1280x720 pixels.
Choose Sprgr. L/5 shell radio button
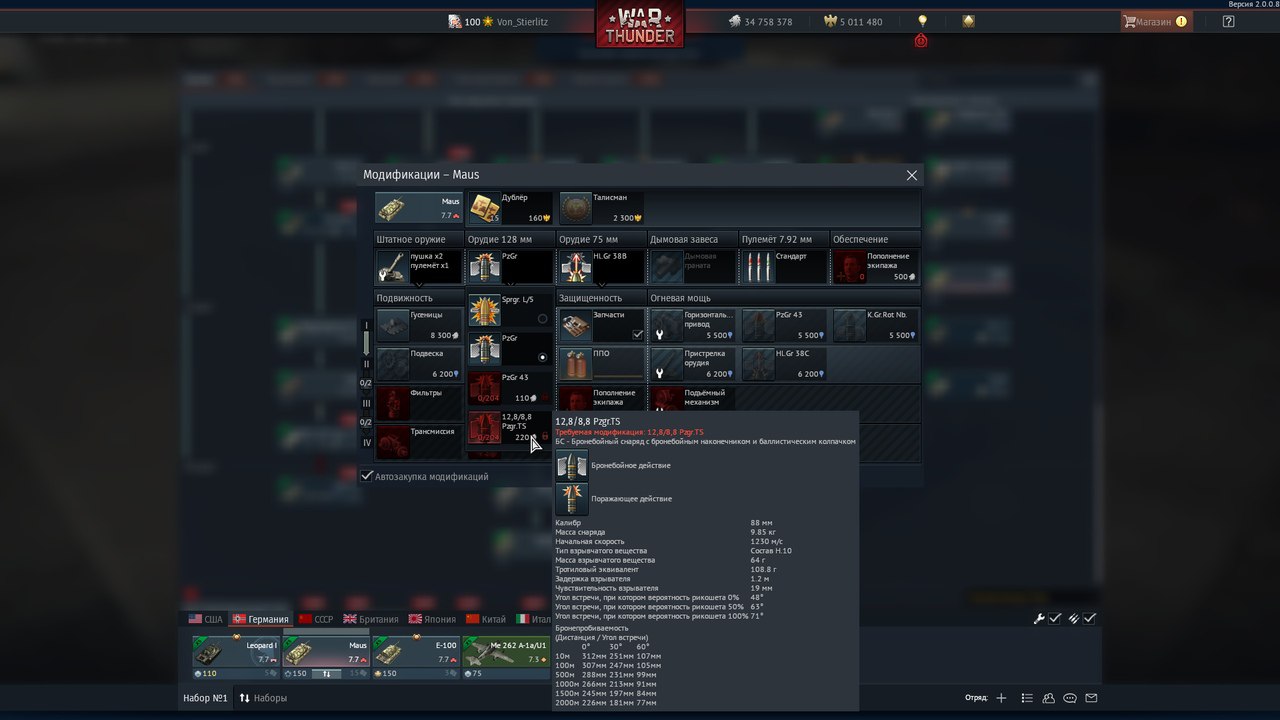(543, 318)
